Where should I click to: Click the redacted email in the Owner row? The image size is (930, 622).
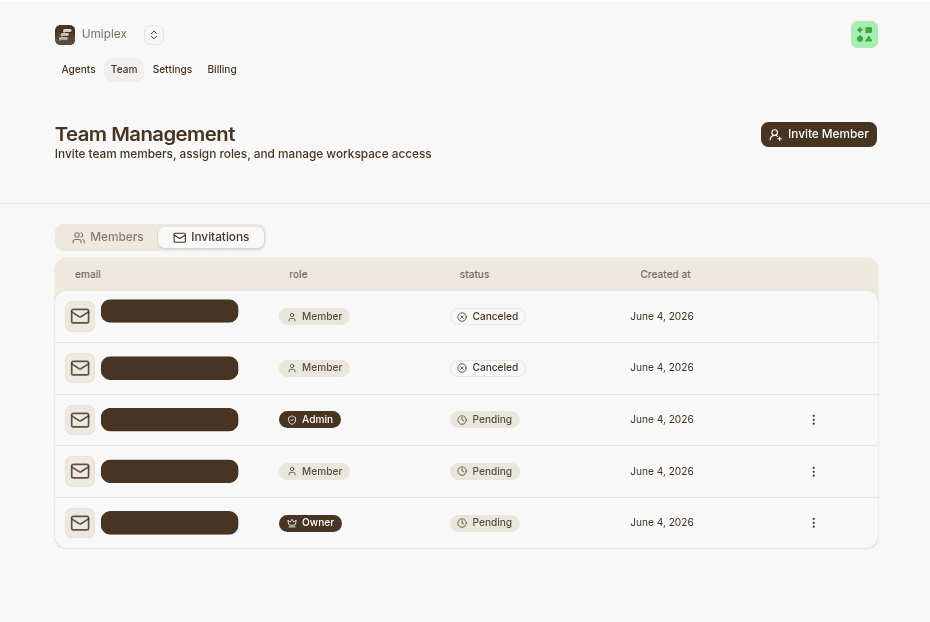point(170,523)
